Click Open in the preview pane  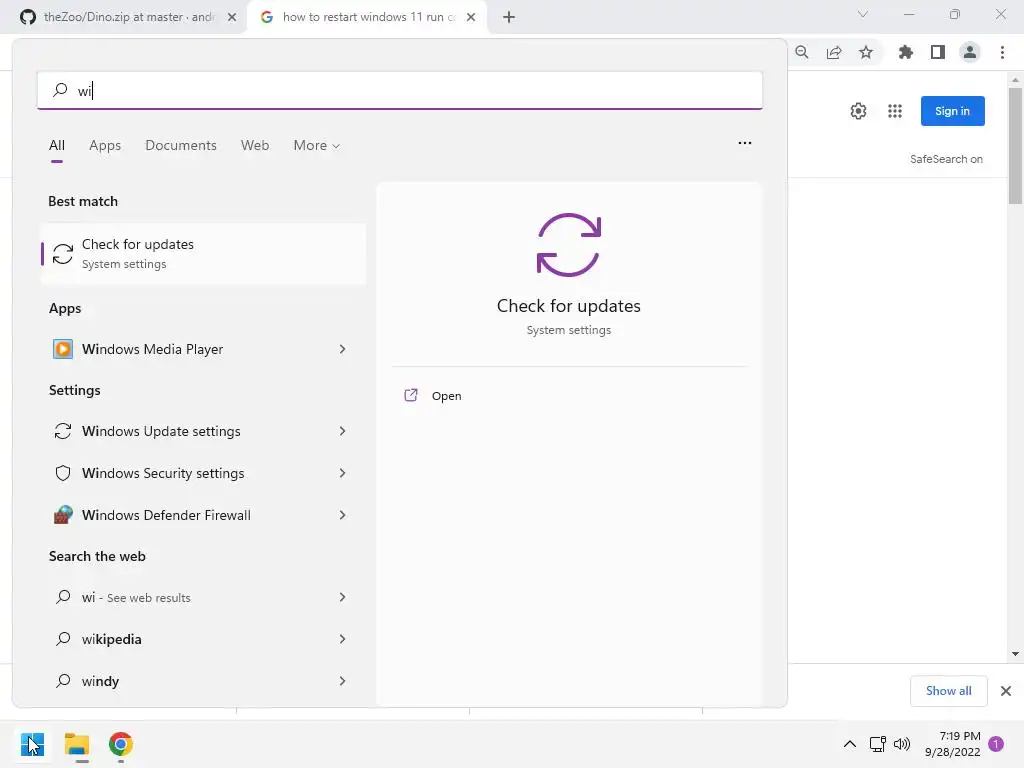point(447,396)
